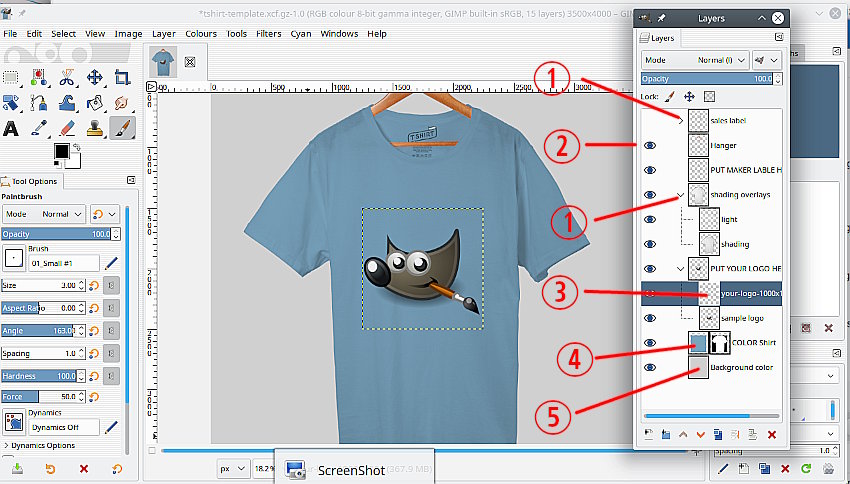850x484 pixels.
Task: Reset Angle to default
Action: (x=94, y=331)
